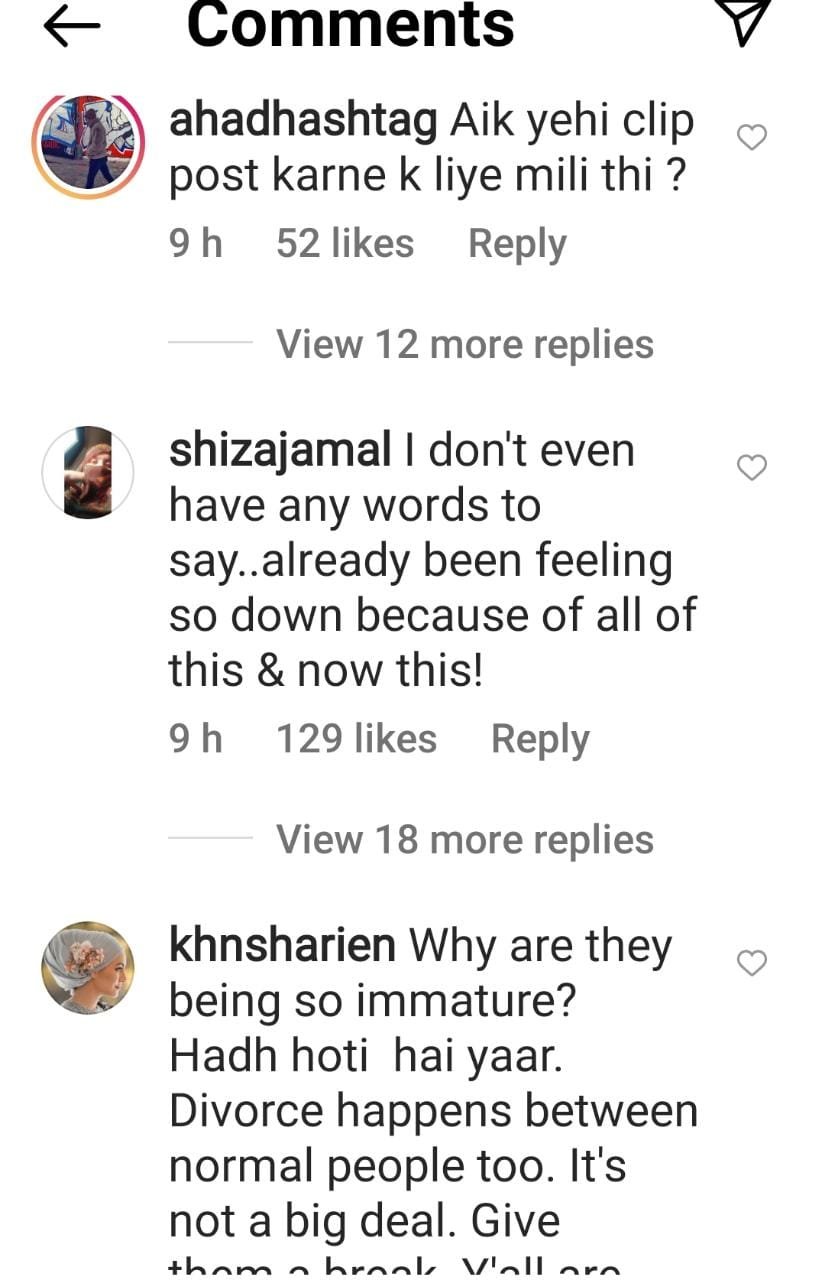Open the share paper plane icon

(749, 24)
